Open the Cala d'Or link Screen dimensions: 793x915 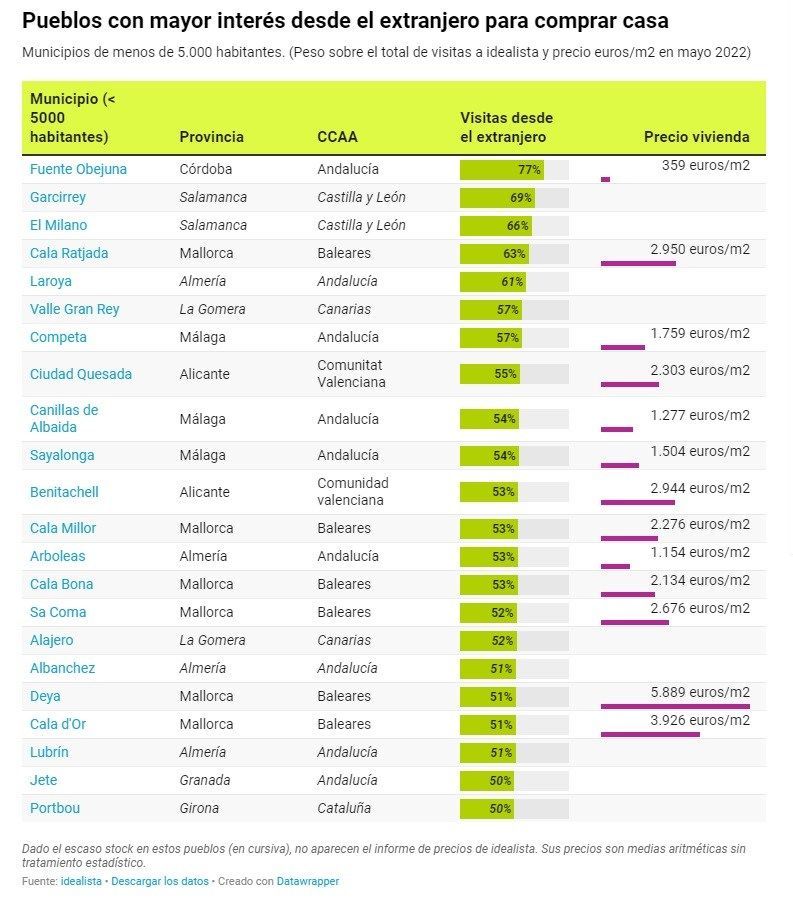pos(58,724)
